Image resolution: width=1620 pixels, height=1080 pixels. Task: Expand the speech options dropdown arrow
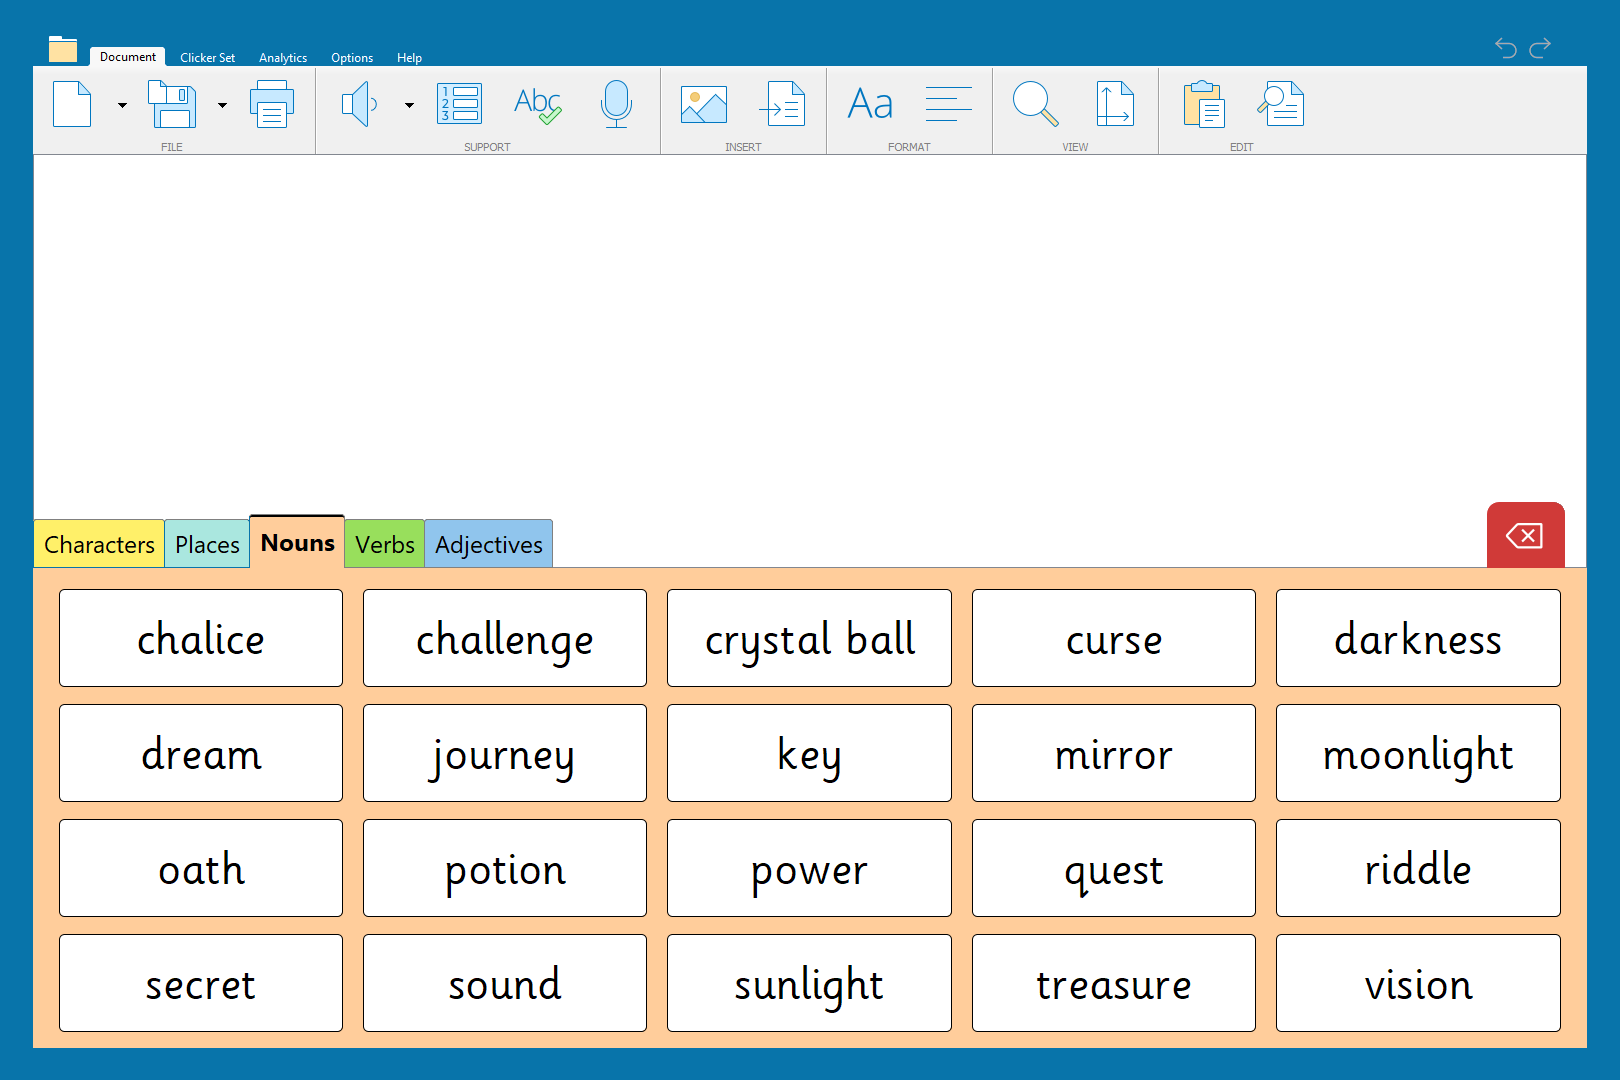click(409, 105)
